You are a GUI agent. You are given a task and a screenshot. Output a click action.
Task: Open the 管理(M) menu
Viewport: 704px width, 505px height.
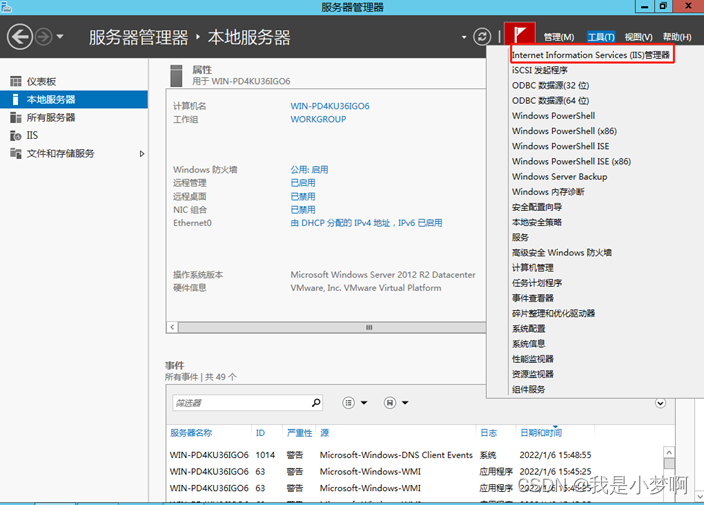click(x=559, y=37)
